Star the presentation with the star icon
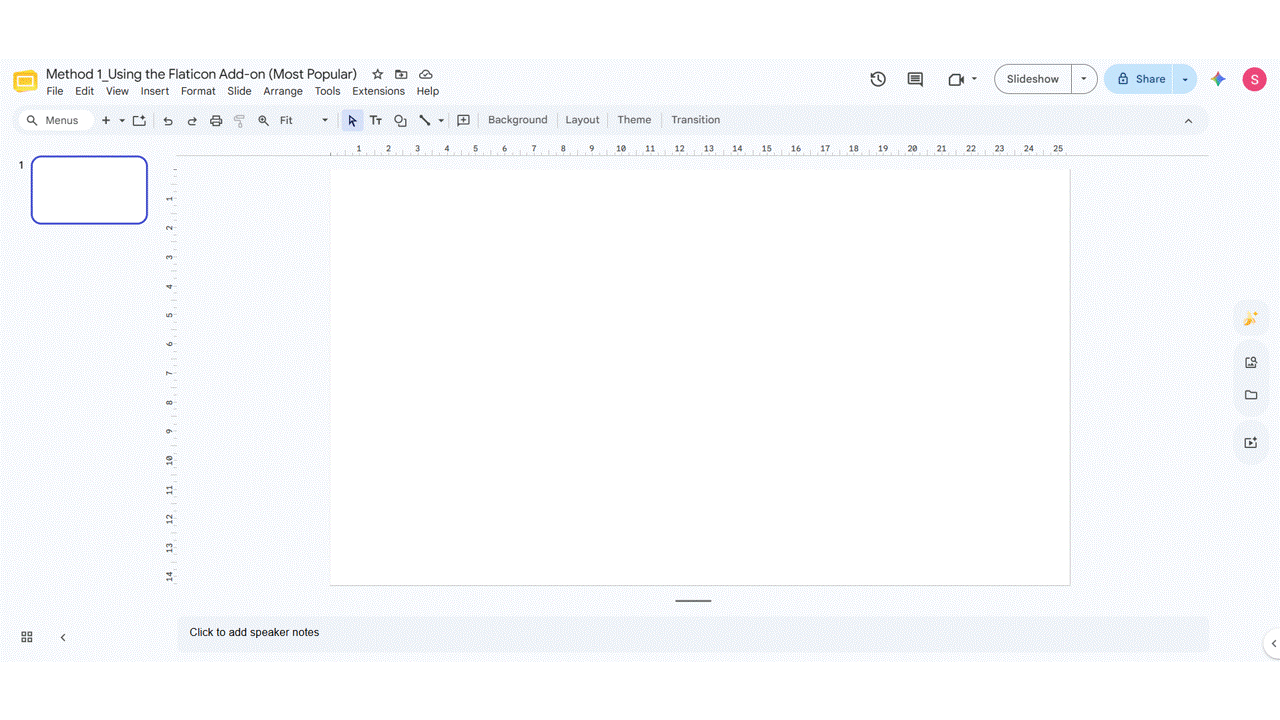The height and width of the screenshot is (720, 1280). tap(377, 74)
